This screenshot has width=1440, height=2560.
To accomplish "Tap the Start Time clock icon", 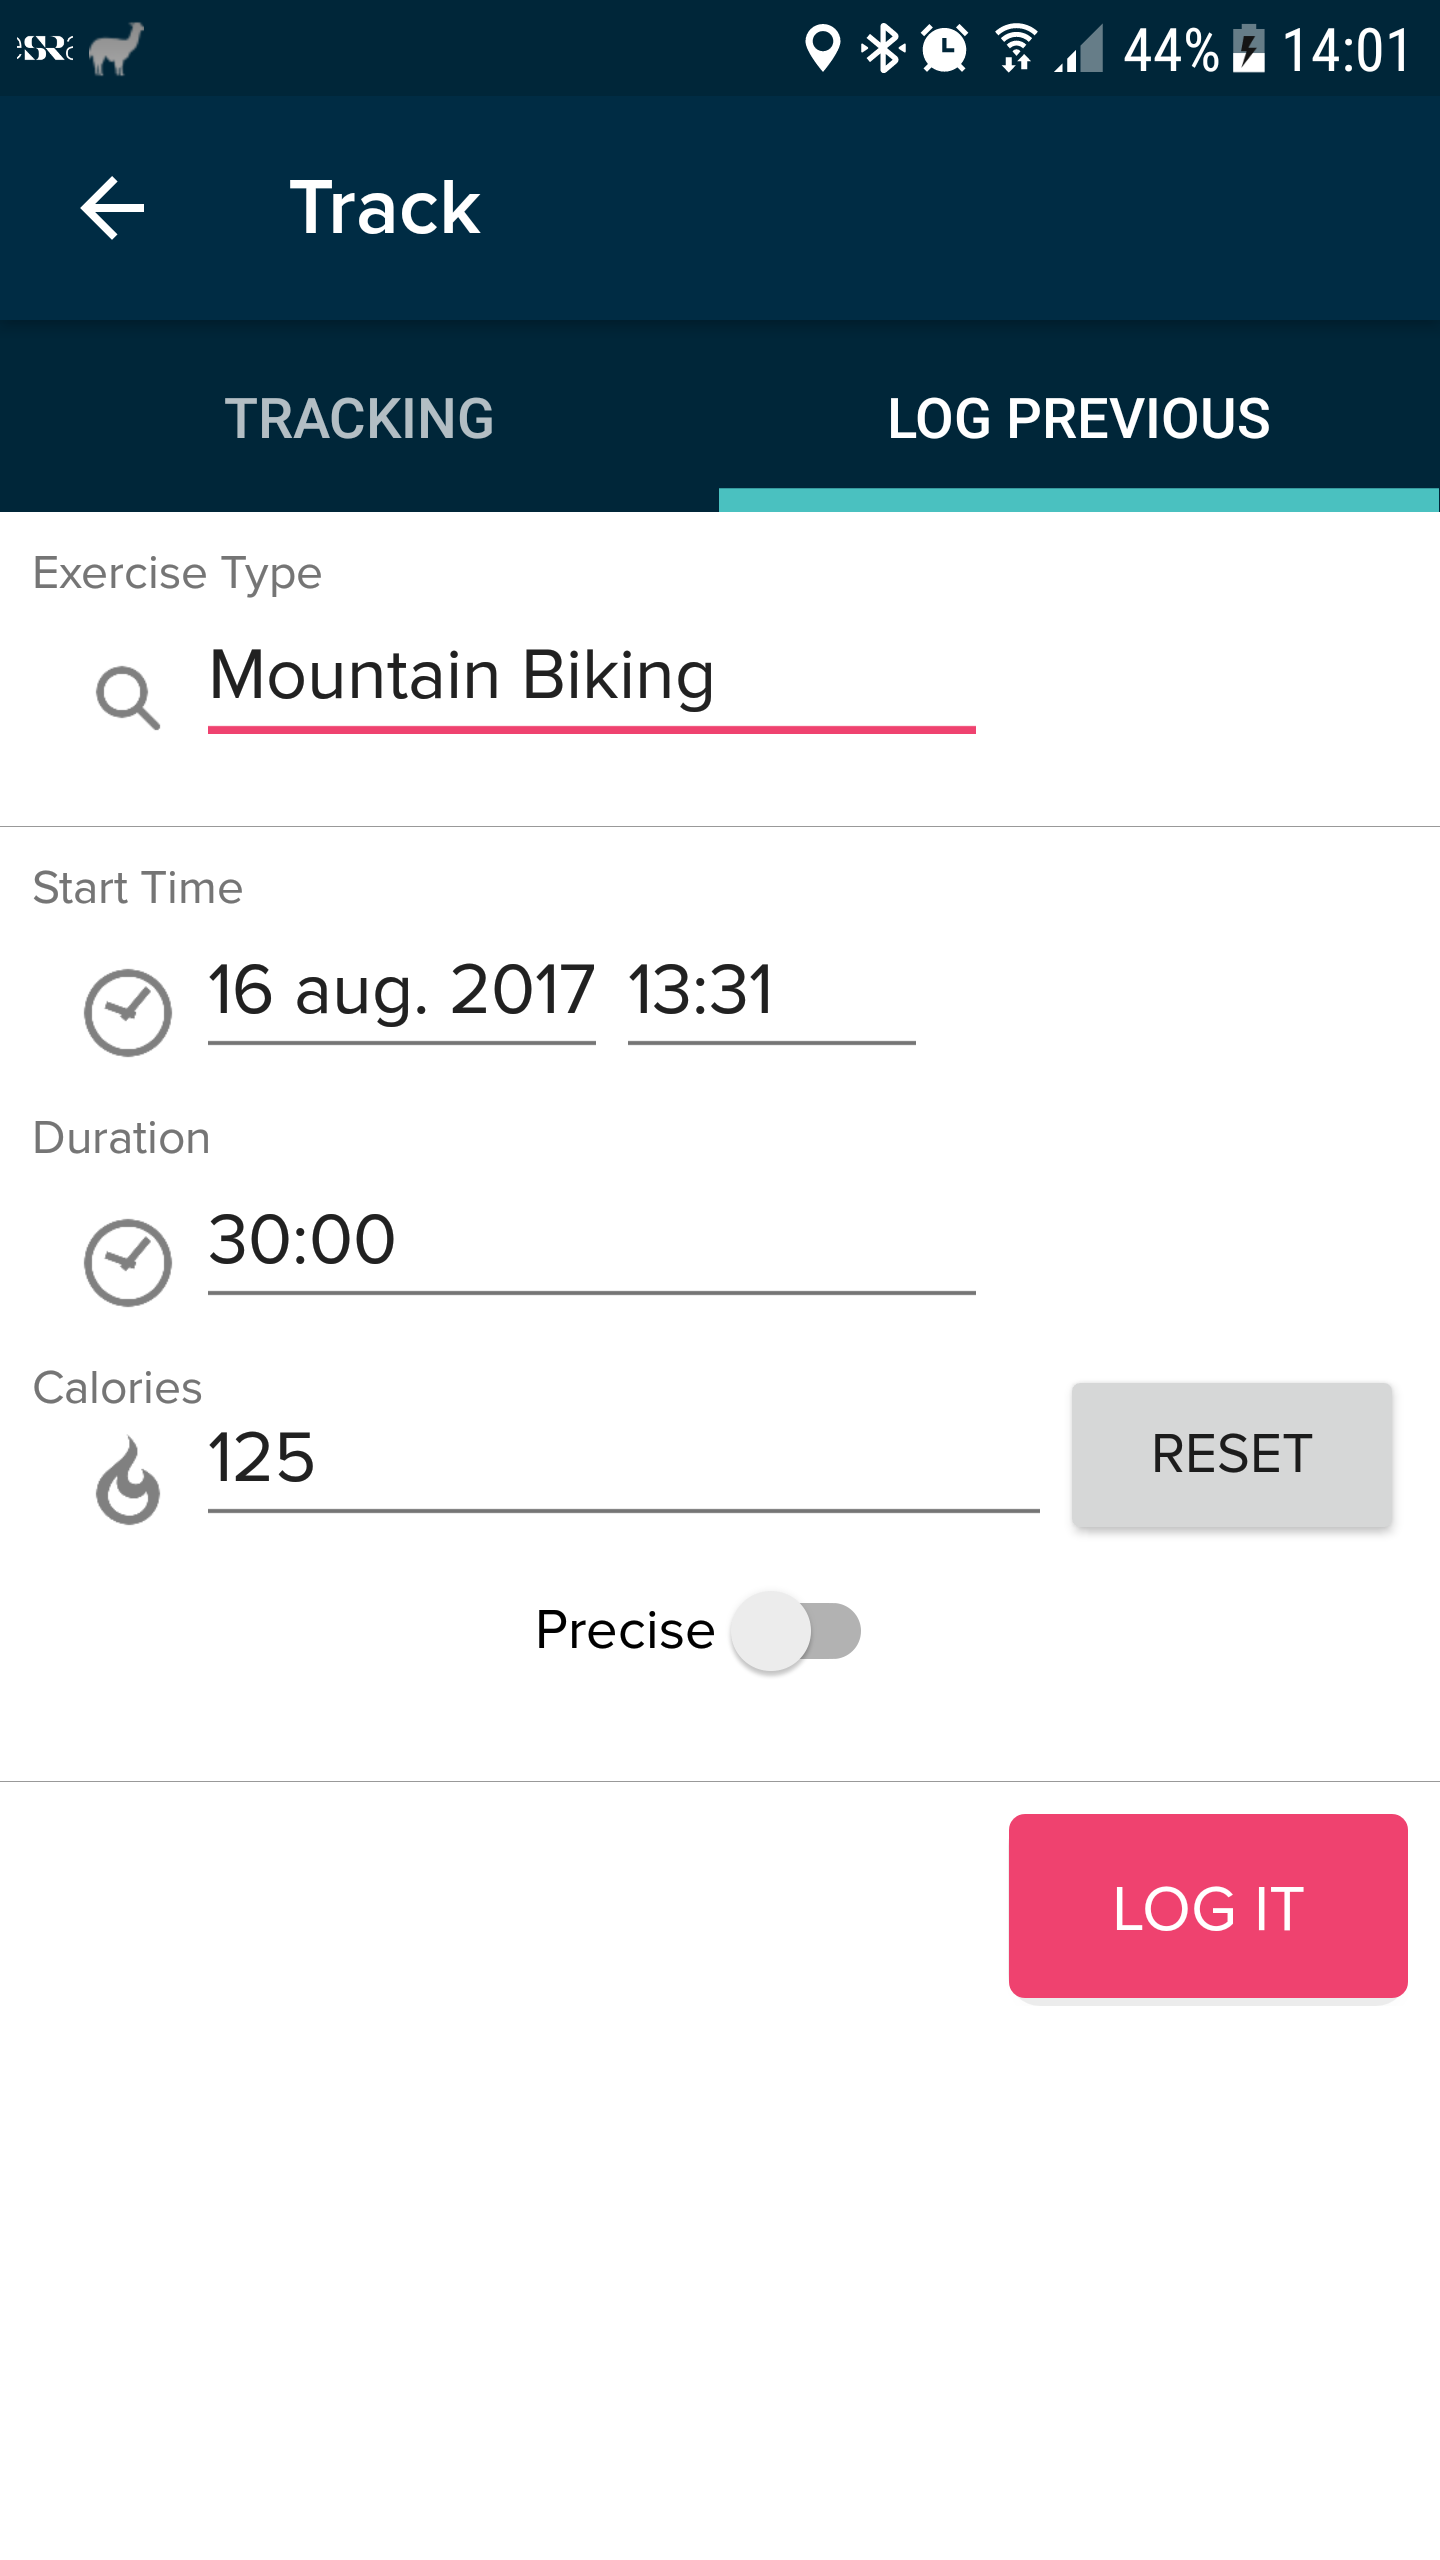I will (x=128, y=1012).
